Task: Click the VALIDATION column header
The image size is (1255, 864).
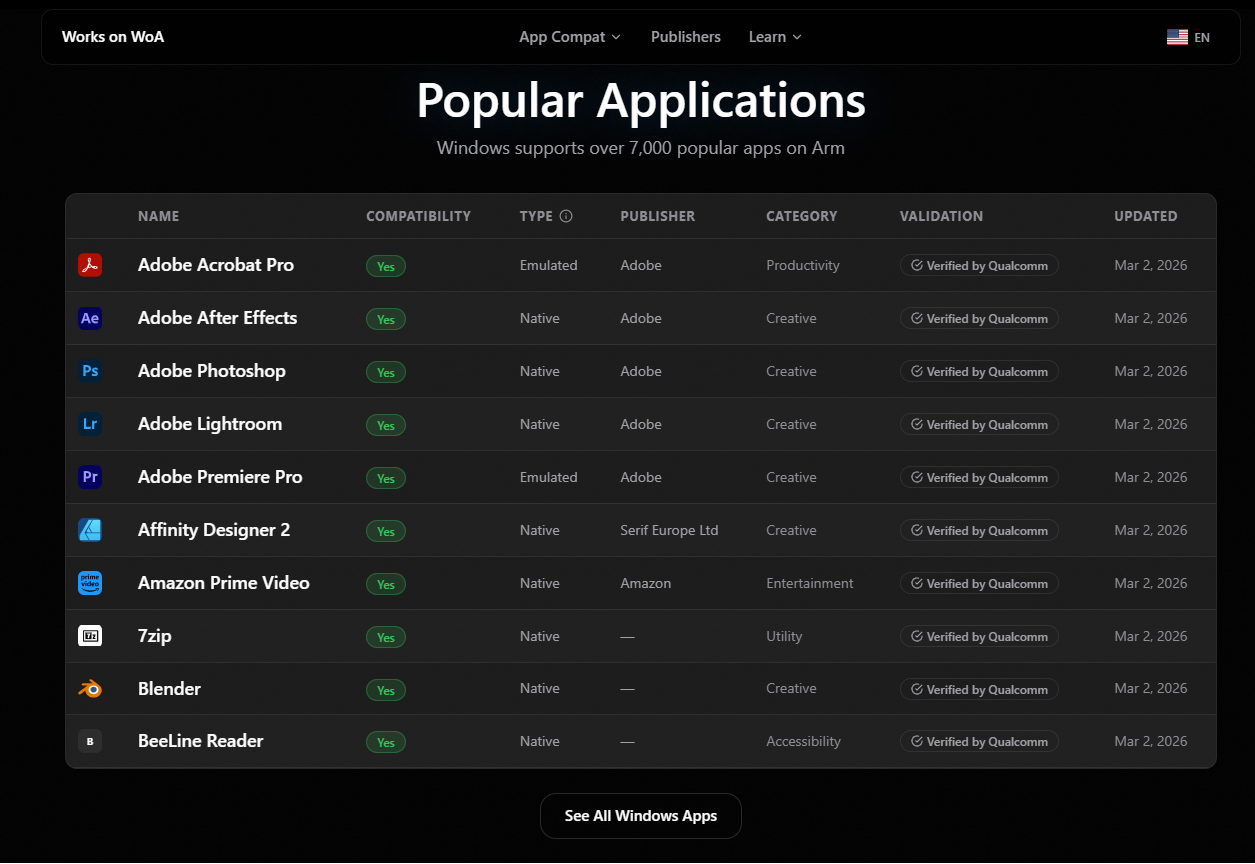Action: tap(941, 216)
